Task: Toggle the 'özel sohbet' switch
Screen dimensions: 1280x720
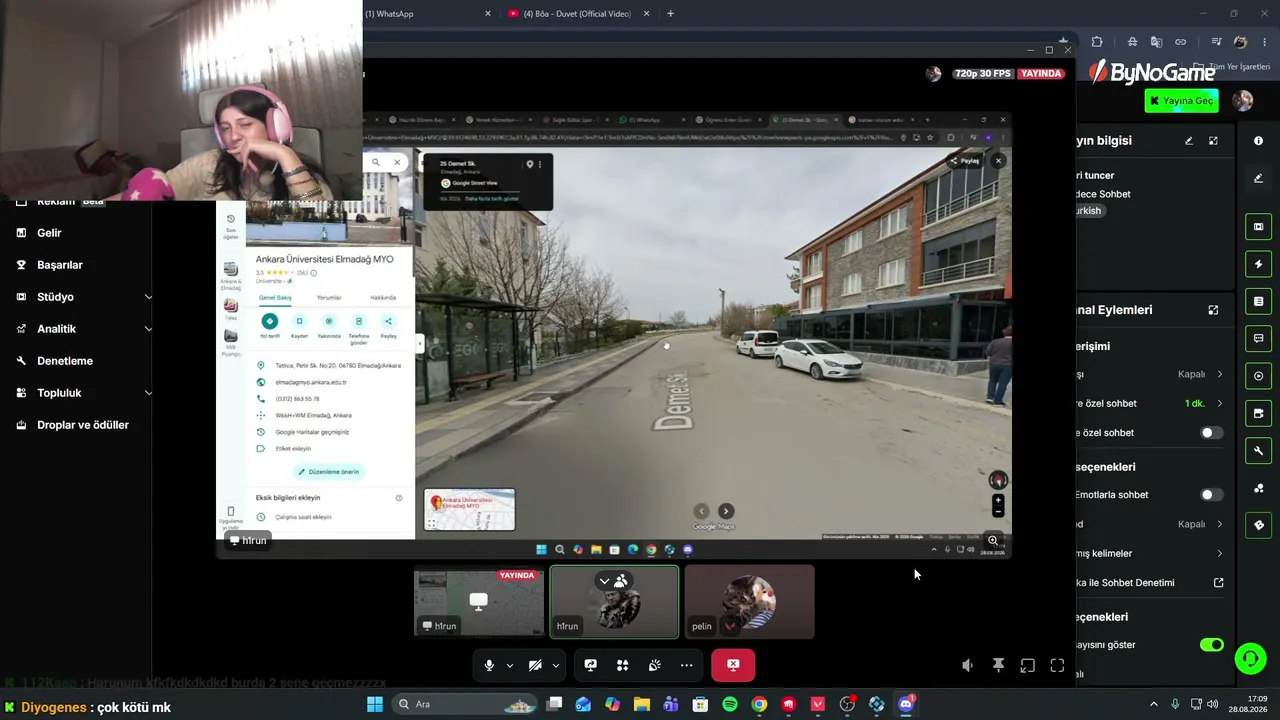Action: click(1211, 433)
